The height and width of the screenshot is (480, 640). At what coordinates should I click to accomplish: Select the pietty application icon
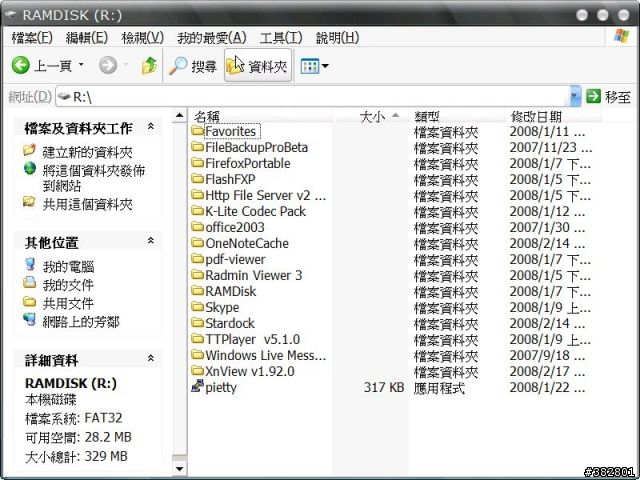(198, 386)
